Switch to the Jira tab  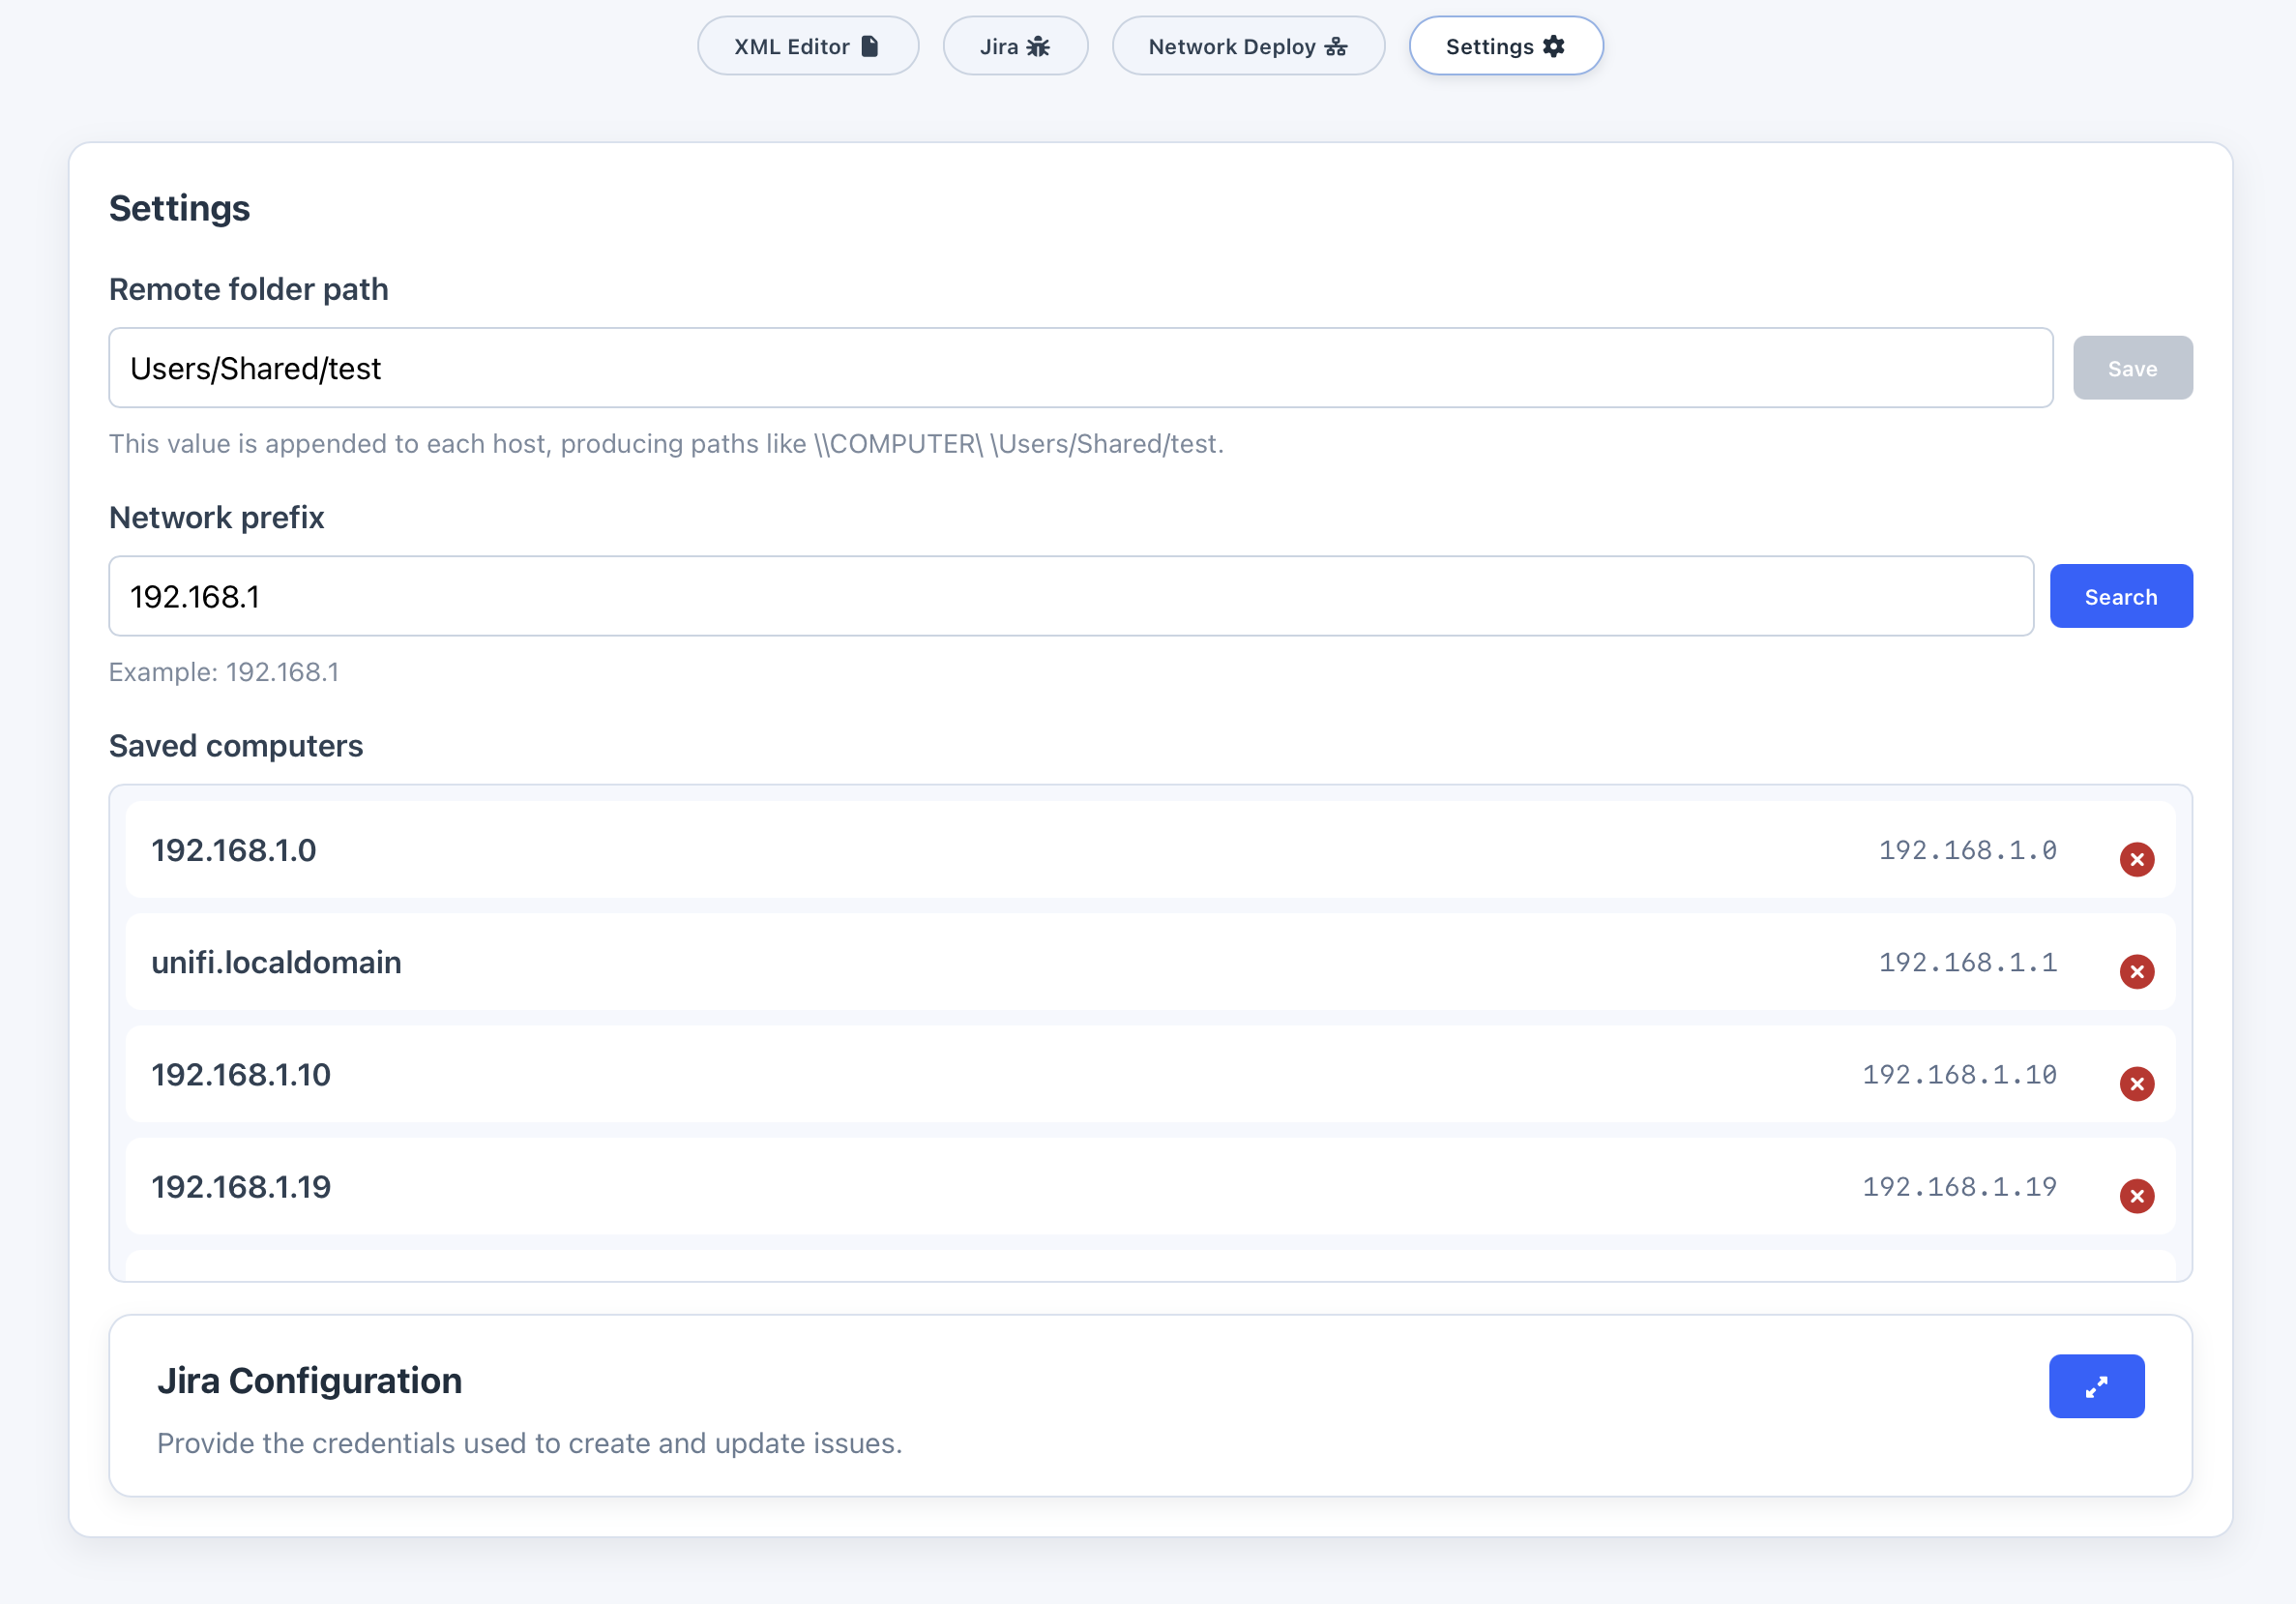click(x=998, y=46)
